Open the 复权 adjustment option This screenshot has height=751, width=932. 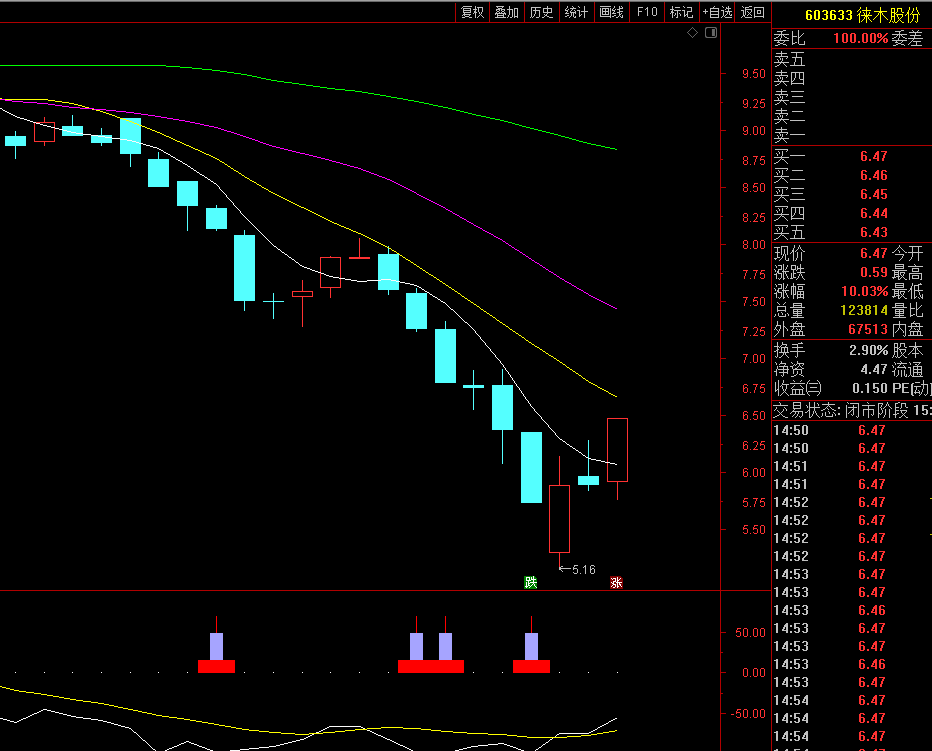coord(473,12)
